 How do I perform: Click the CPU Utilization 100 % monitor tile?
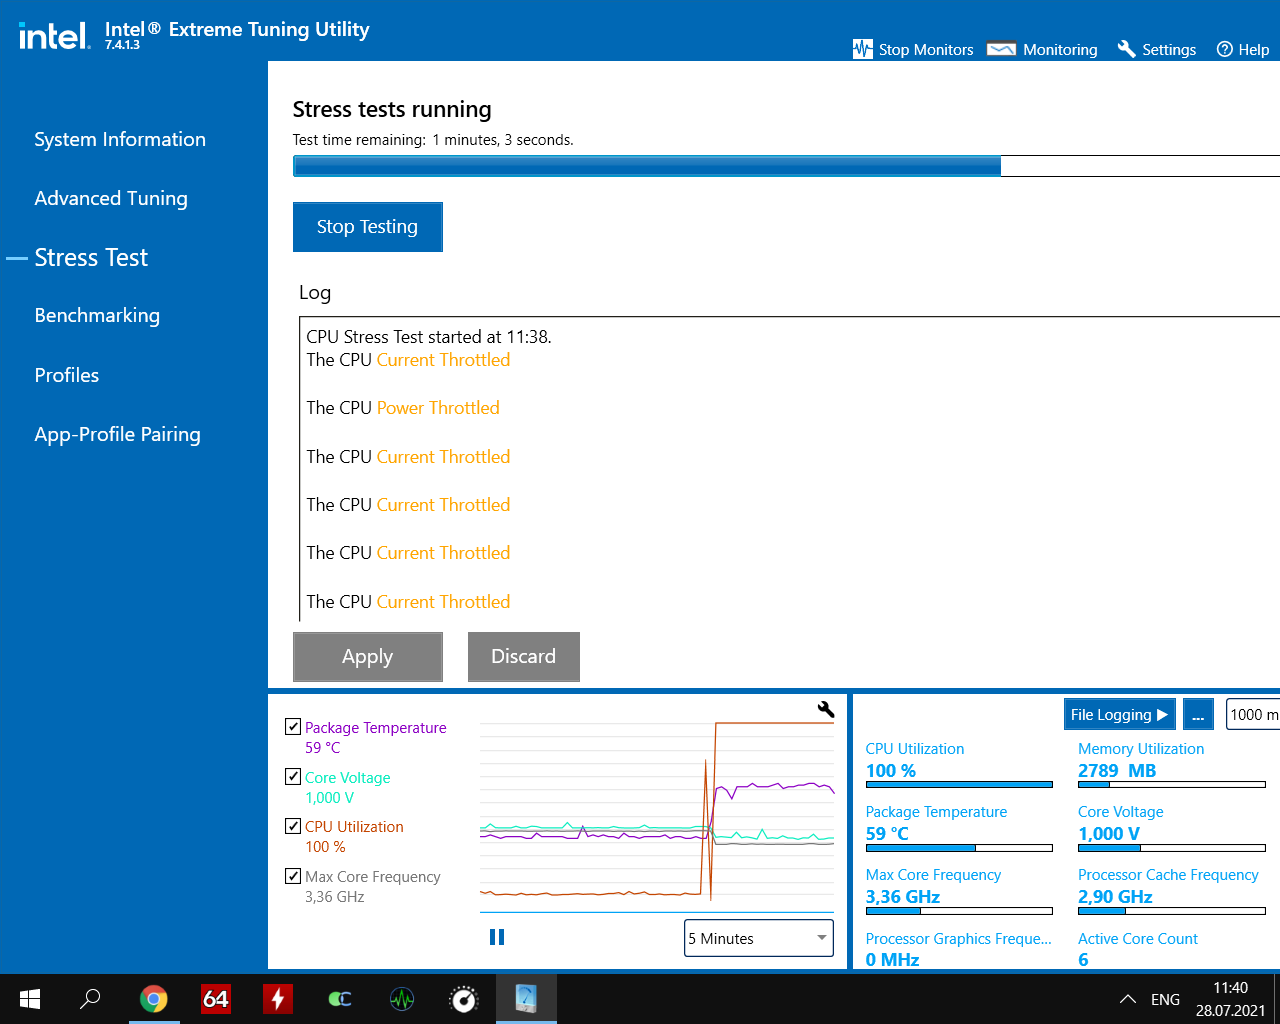(x=959, y=767)
